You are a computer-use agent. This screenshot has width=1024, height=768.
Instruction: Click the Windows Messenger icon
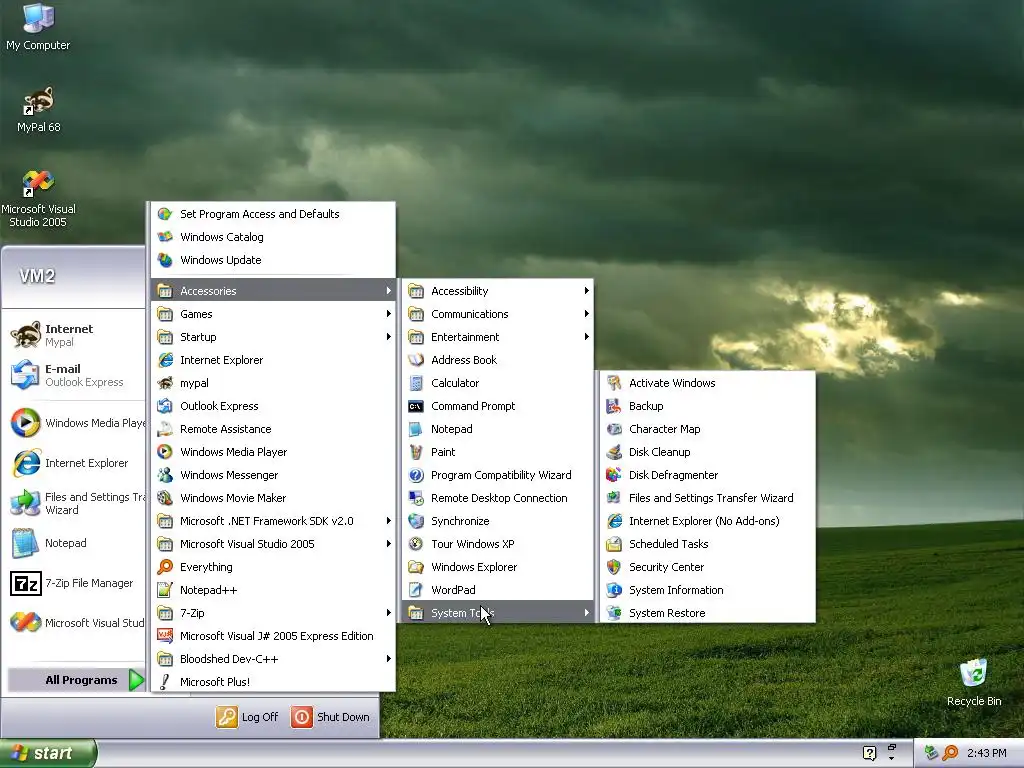(165, 475)
